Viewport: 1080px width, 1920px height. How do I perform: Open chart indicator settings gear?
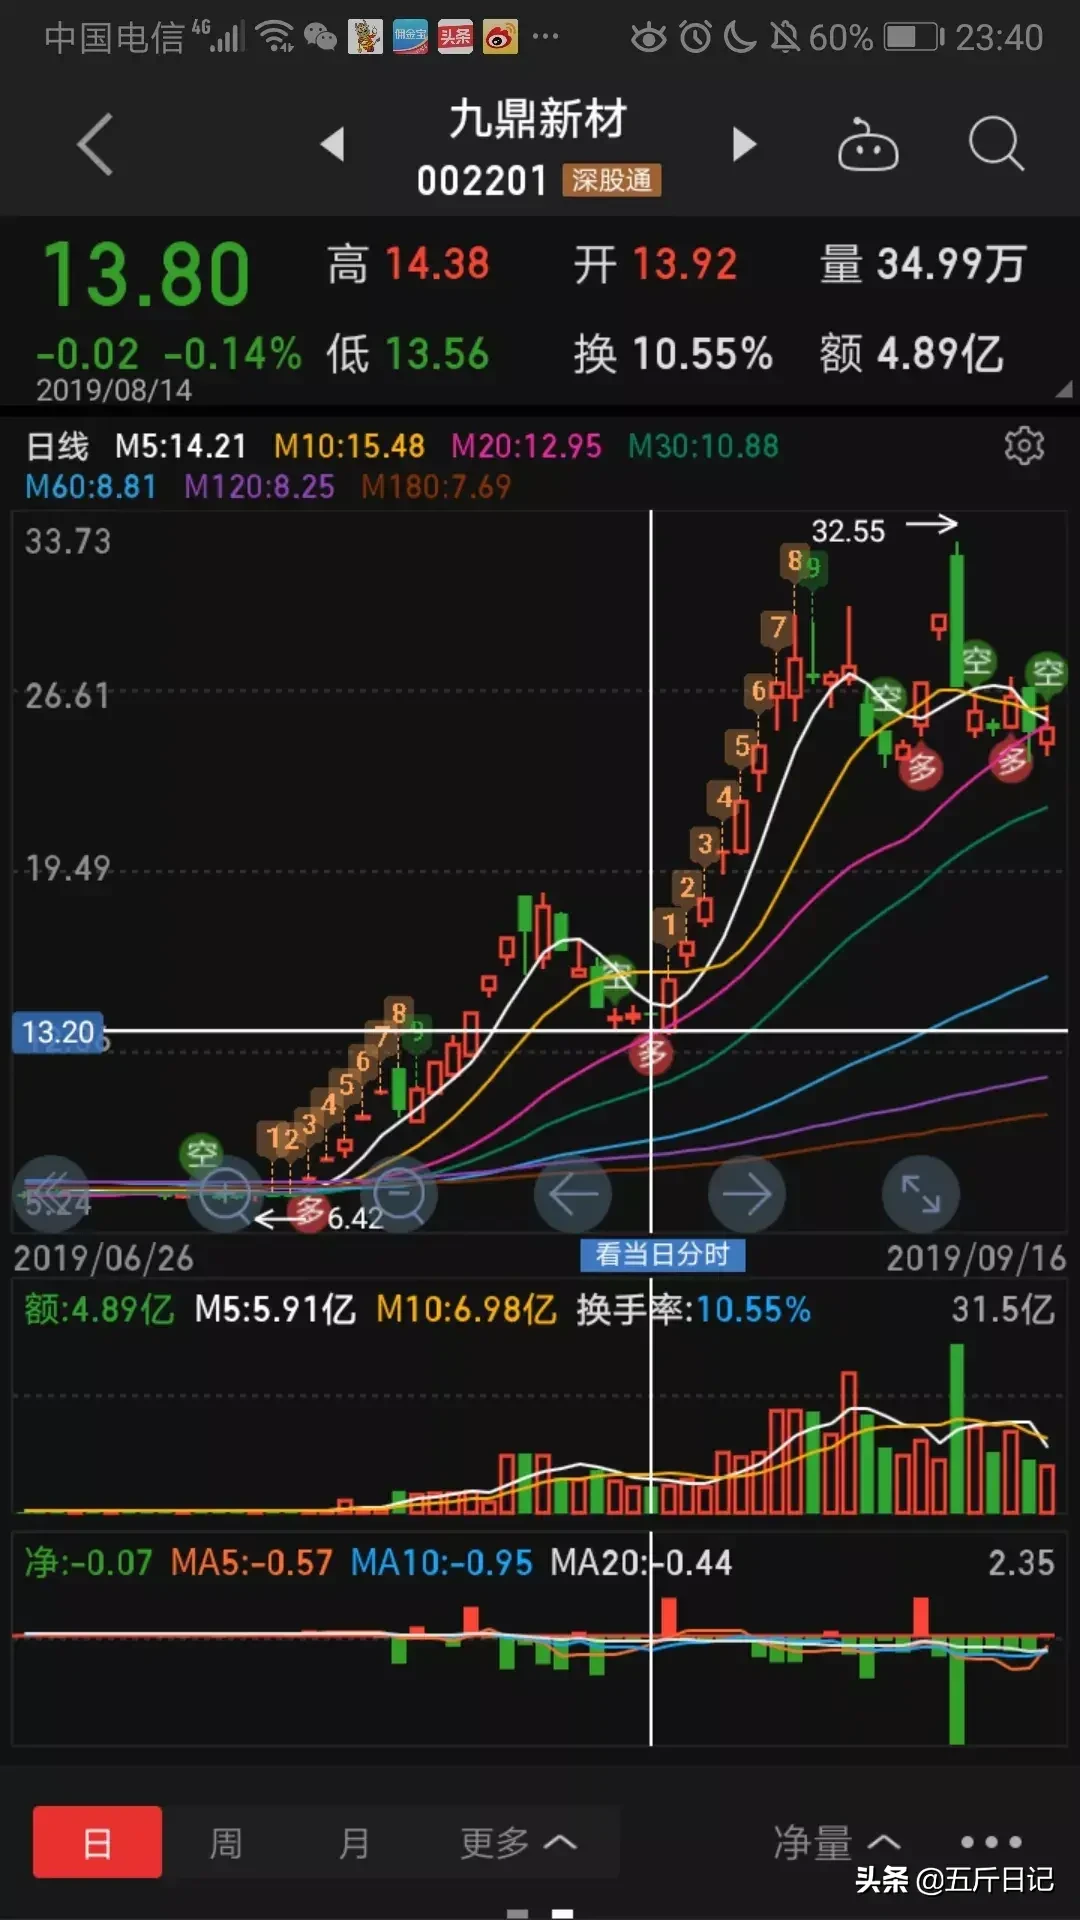pyautogui.click(x=1024, y=446)
